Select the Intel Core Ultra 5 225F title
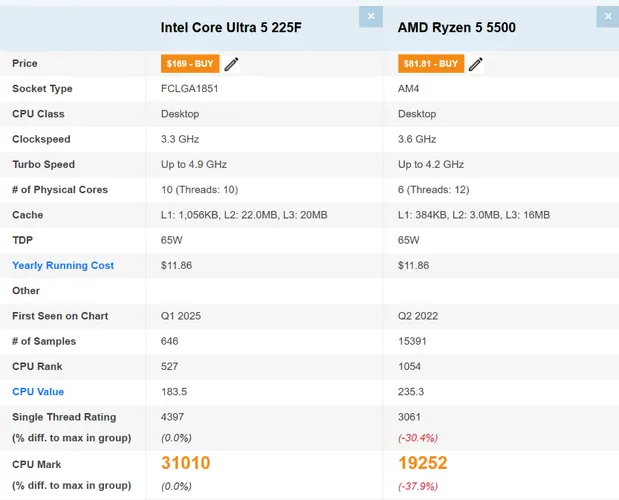This screenshot has height=500, width=619. (x=231, y=27)
